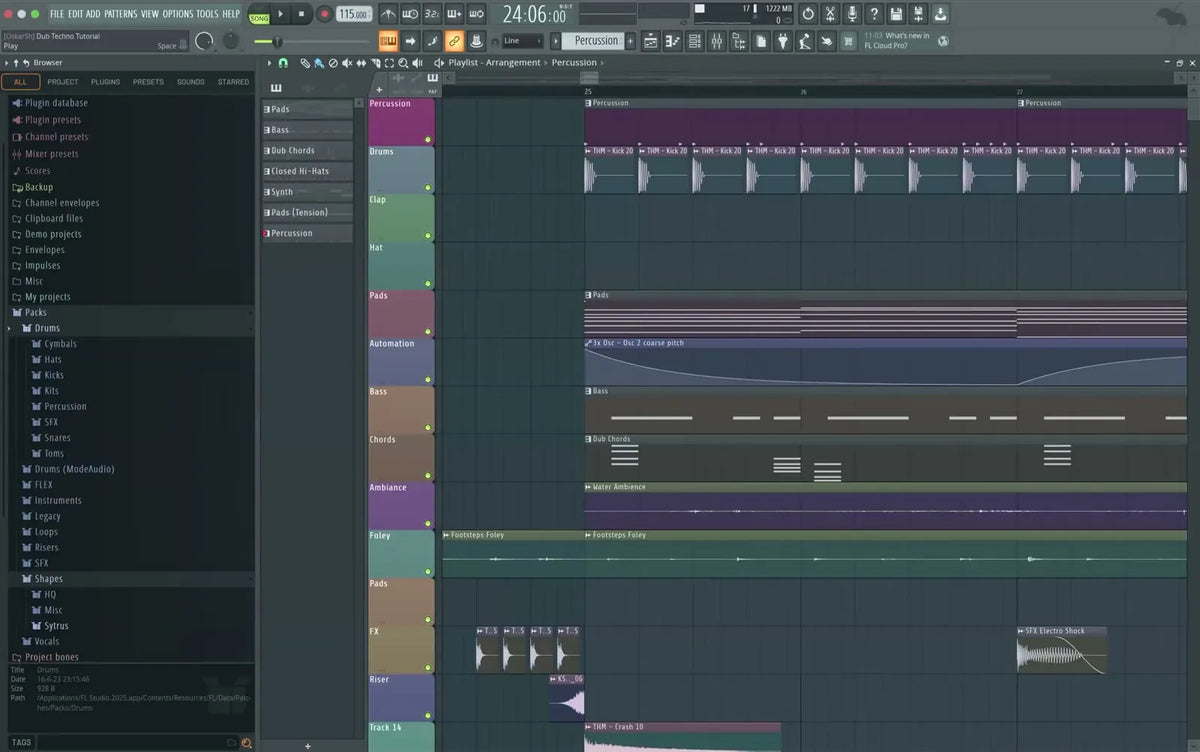
Task: Select the Paint brush tool in Playlist
Action: (319, 63)
